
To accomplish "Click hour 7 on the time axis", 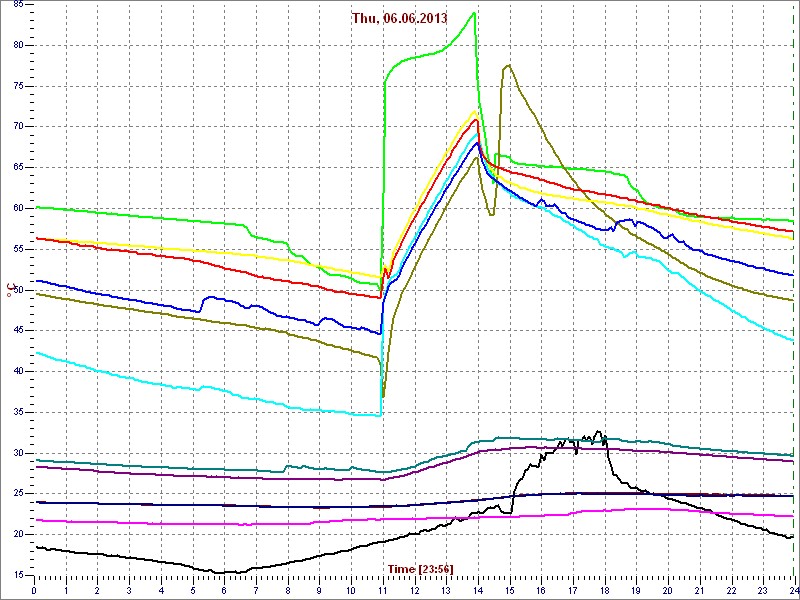I will 256,589.
